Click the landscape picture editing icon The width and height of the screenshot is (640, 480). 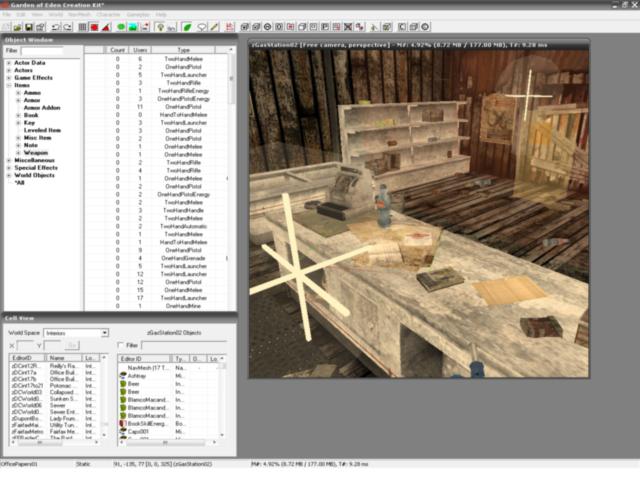pos(133,27)
